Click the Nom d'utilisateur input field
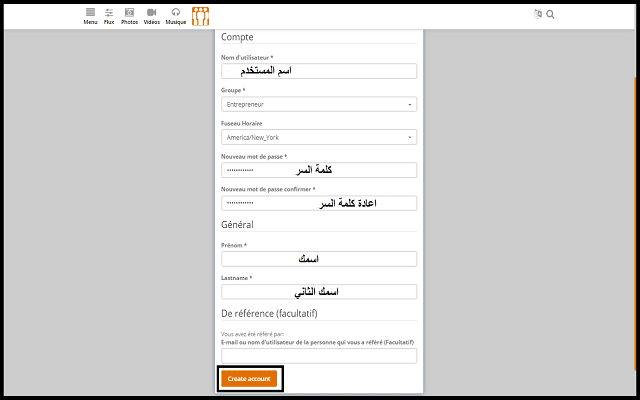 tap(319, 71)
